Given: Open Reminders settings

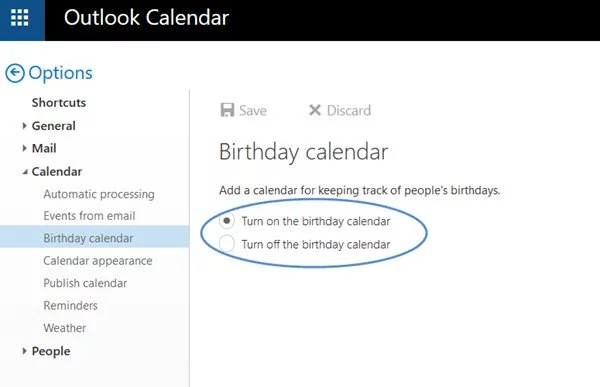Looking at the screenshot, I should [70, 305].
